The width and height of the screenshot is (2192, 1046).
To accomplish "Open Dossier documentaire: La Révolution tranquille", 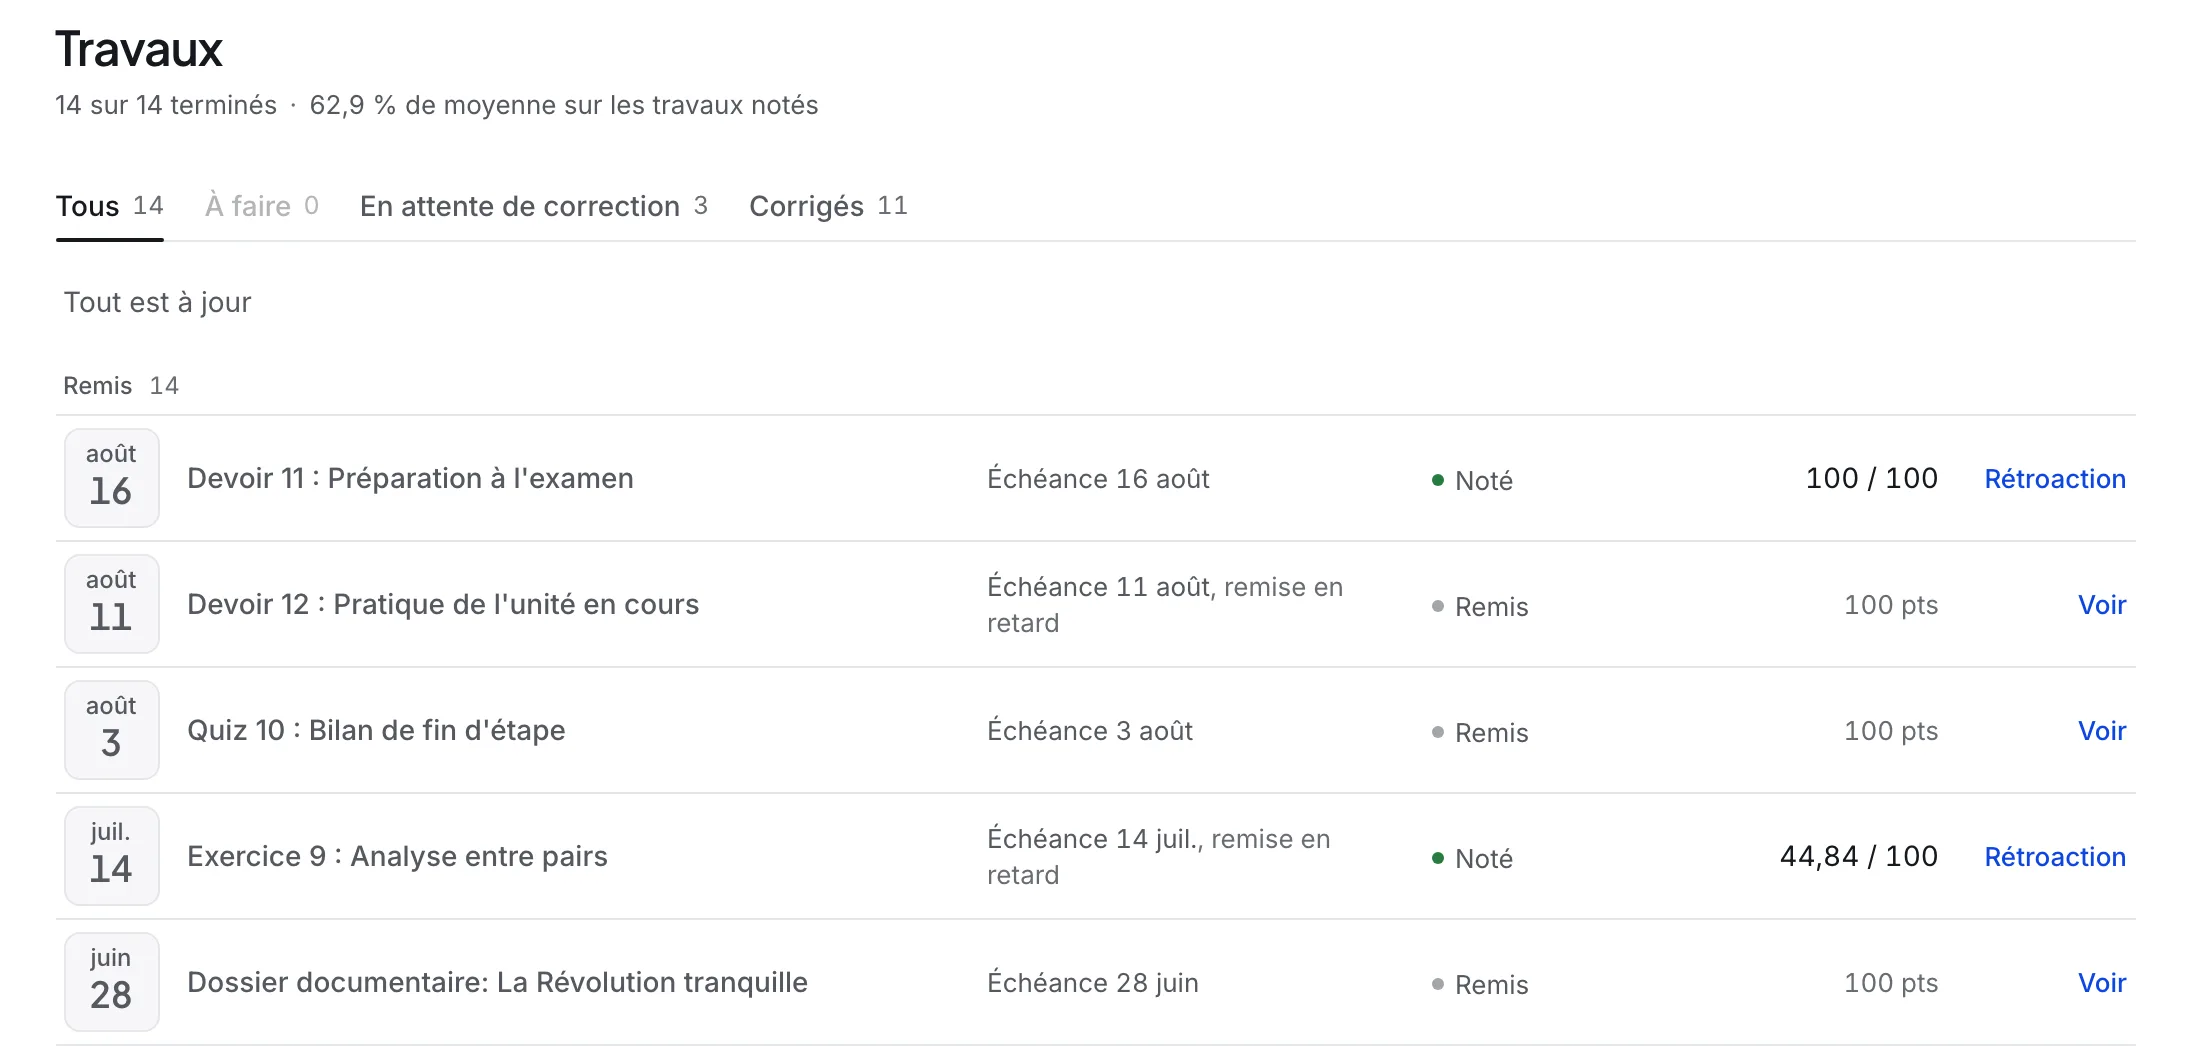I will pos(497,983).
